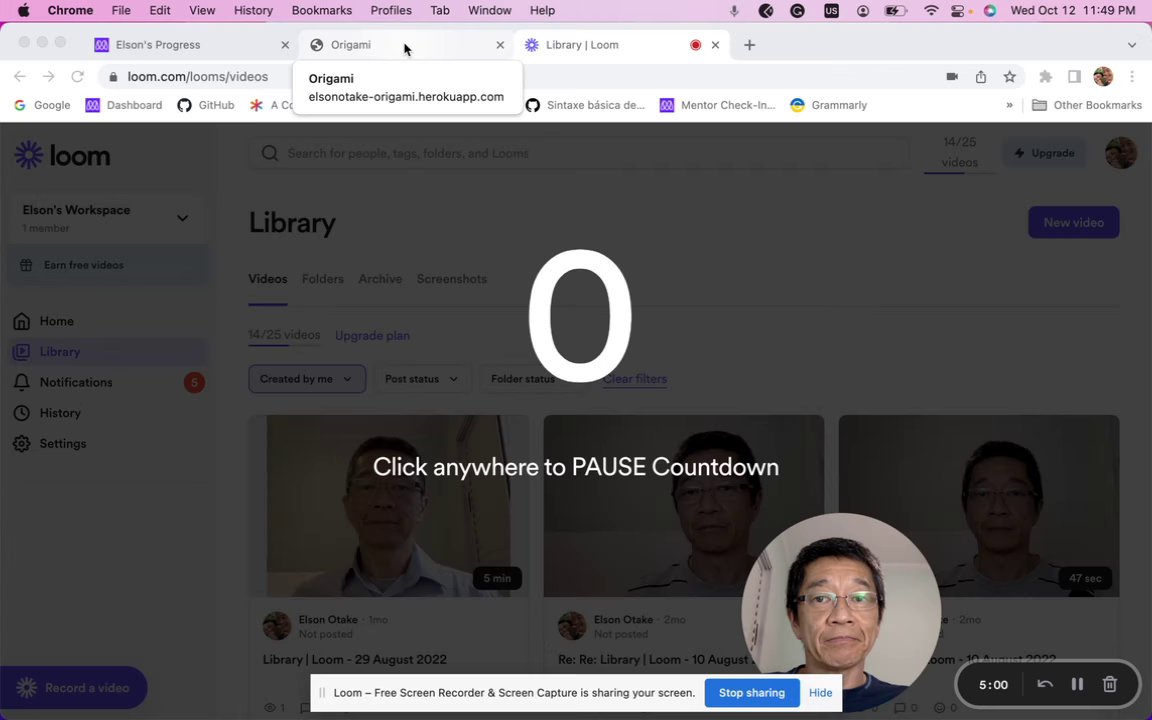Open the 47 sec video thumbnail
This screenshot has height=720, width=1152.
[979, 506]
